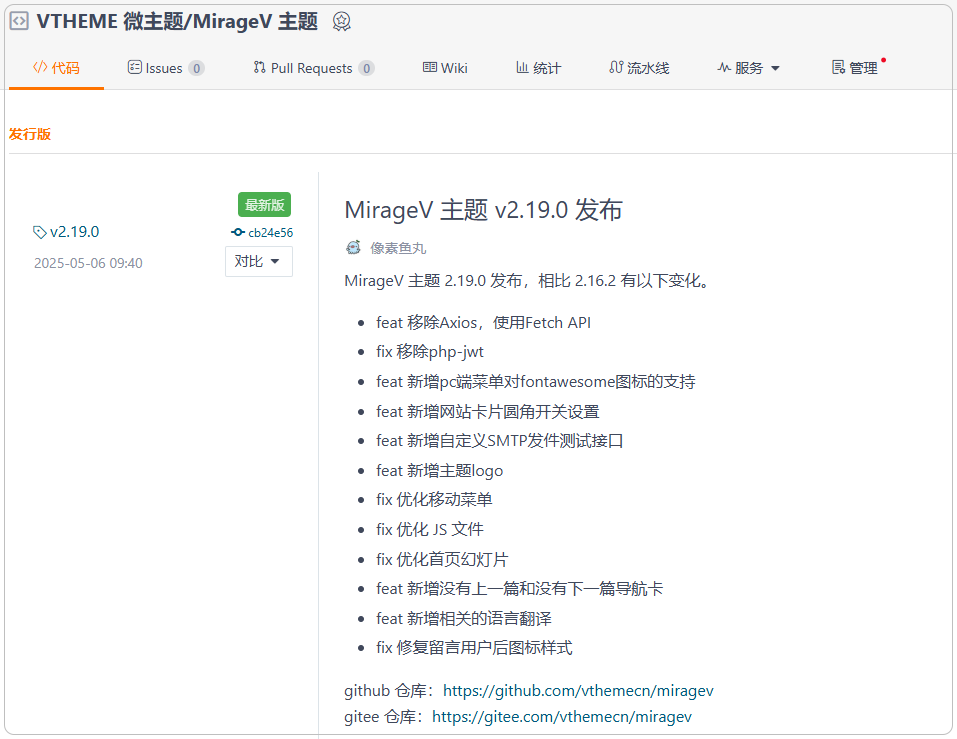
Task: Click the line 'fix 优化移动菜单'
Action: tap(435, 499)
